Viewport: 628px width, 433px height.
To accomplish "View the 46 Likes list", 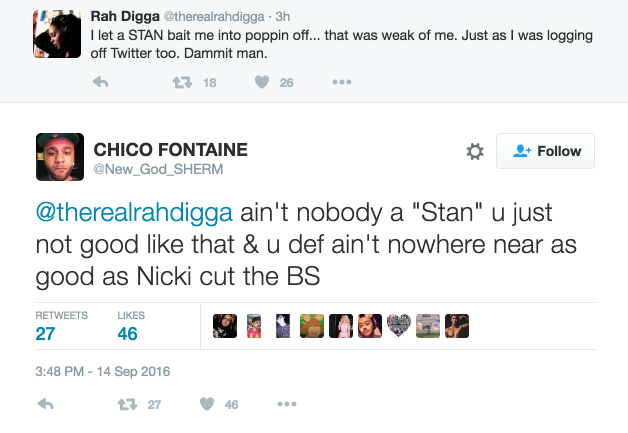I will pos(128,326).
